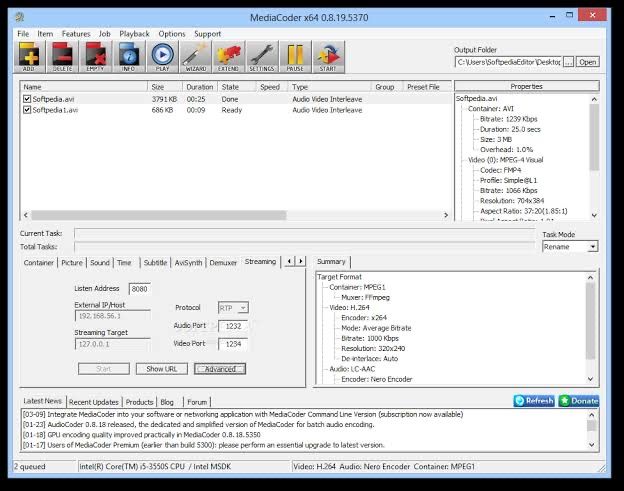Toggle checkbox for Softpedia1.avi
Screen dimensions: 624x491
point(27,109)
